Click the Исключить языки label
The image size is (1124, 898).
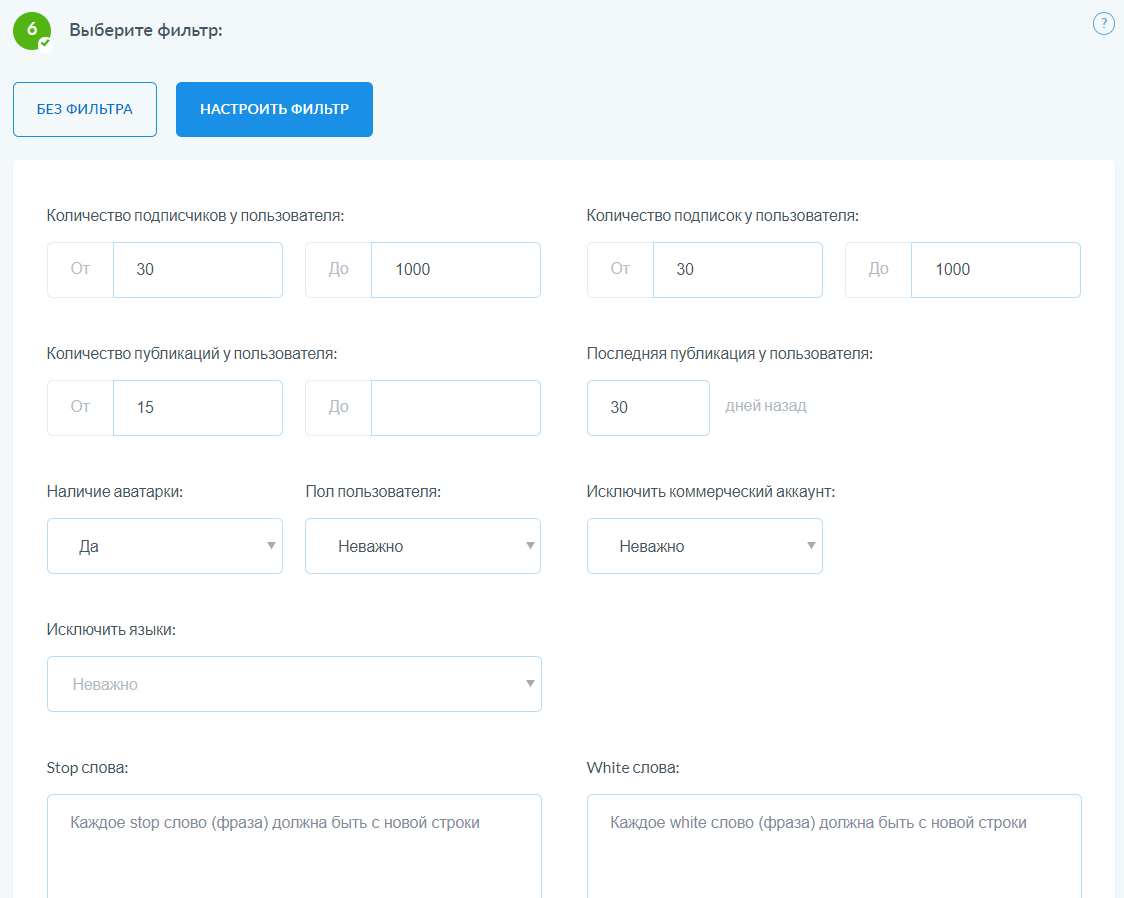click(111, 630)
